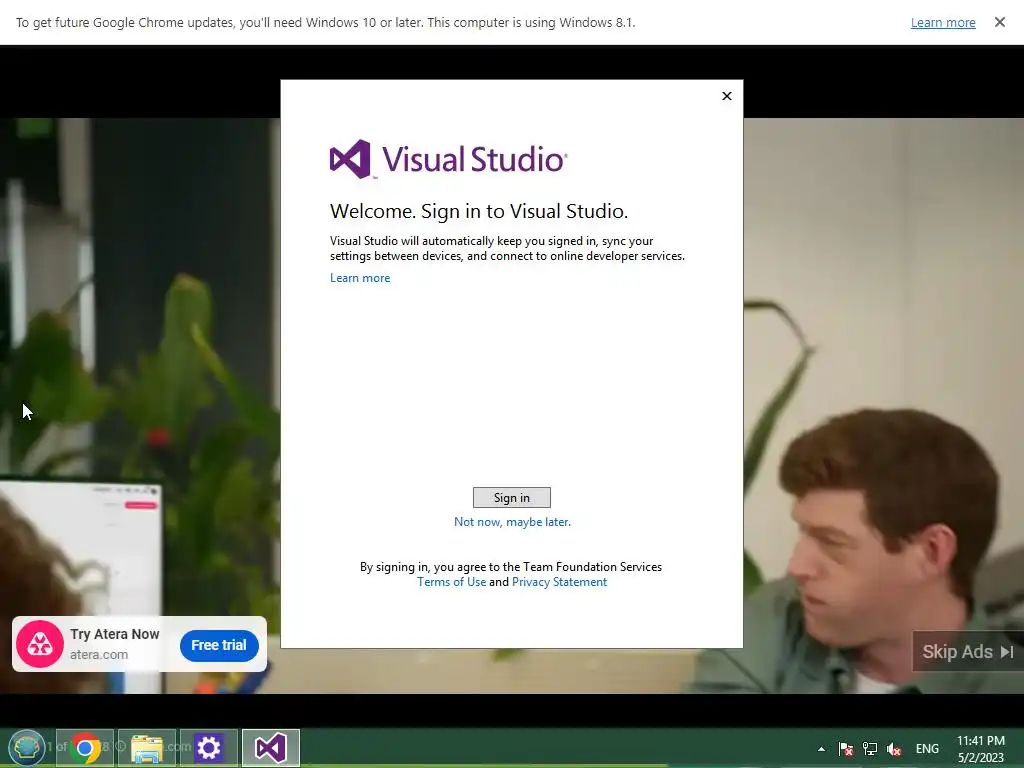Image resolution: width=1024 pixels, height=768 pixels.
Task: Close the Visual Studio sign-in dialog
Action: [x=727, y=96]
